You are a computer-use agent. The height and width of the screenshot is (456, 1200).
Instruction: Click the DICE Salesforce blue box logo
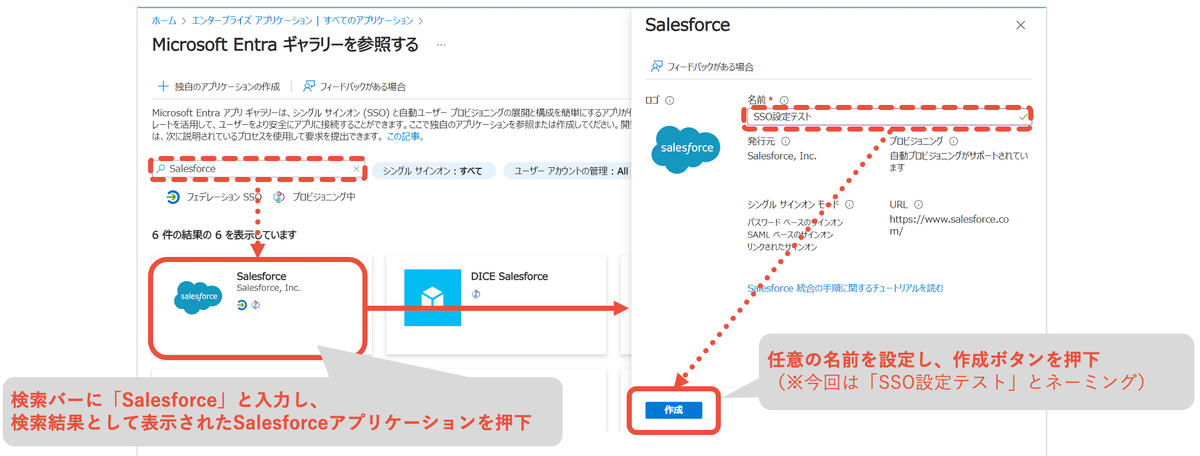click(x=432, y=297)
